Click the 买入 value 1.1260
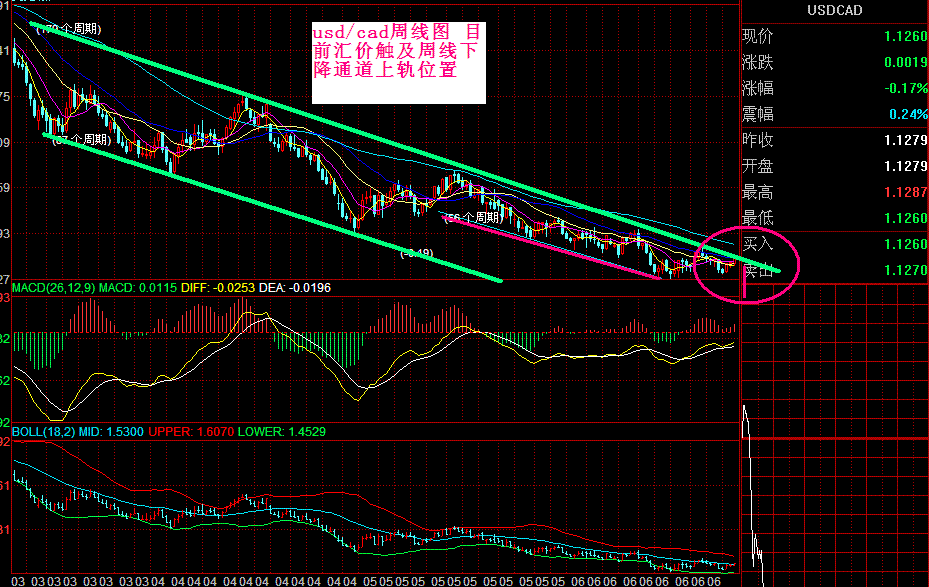Image resolution: width=929 pixels, height=587 pixels. click(x=906, y=244)
